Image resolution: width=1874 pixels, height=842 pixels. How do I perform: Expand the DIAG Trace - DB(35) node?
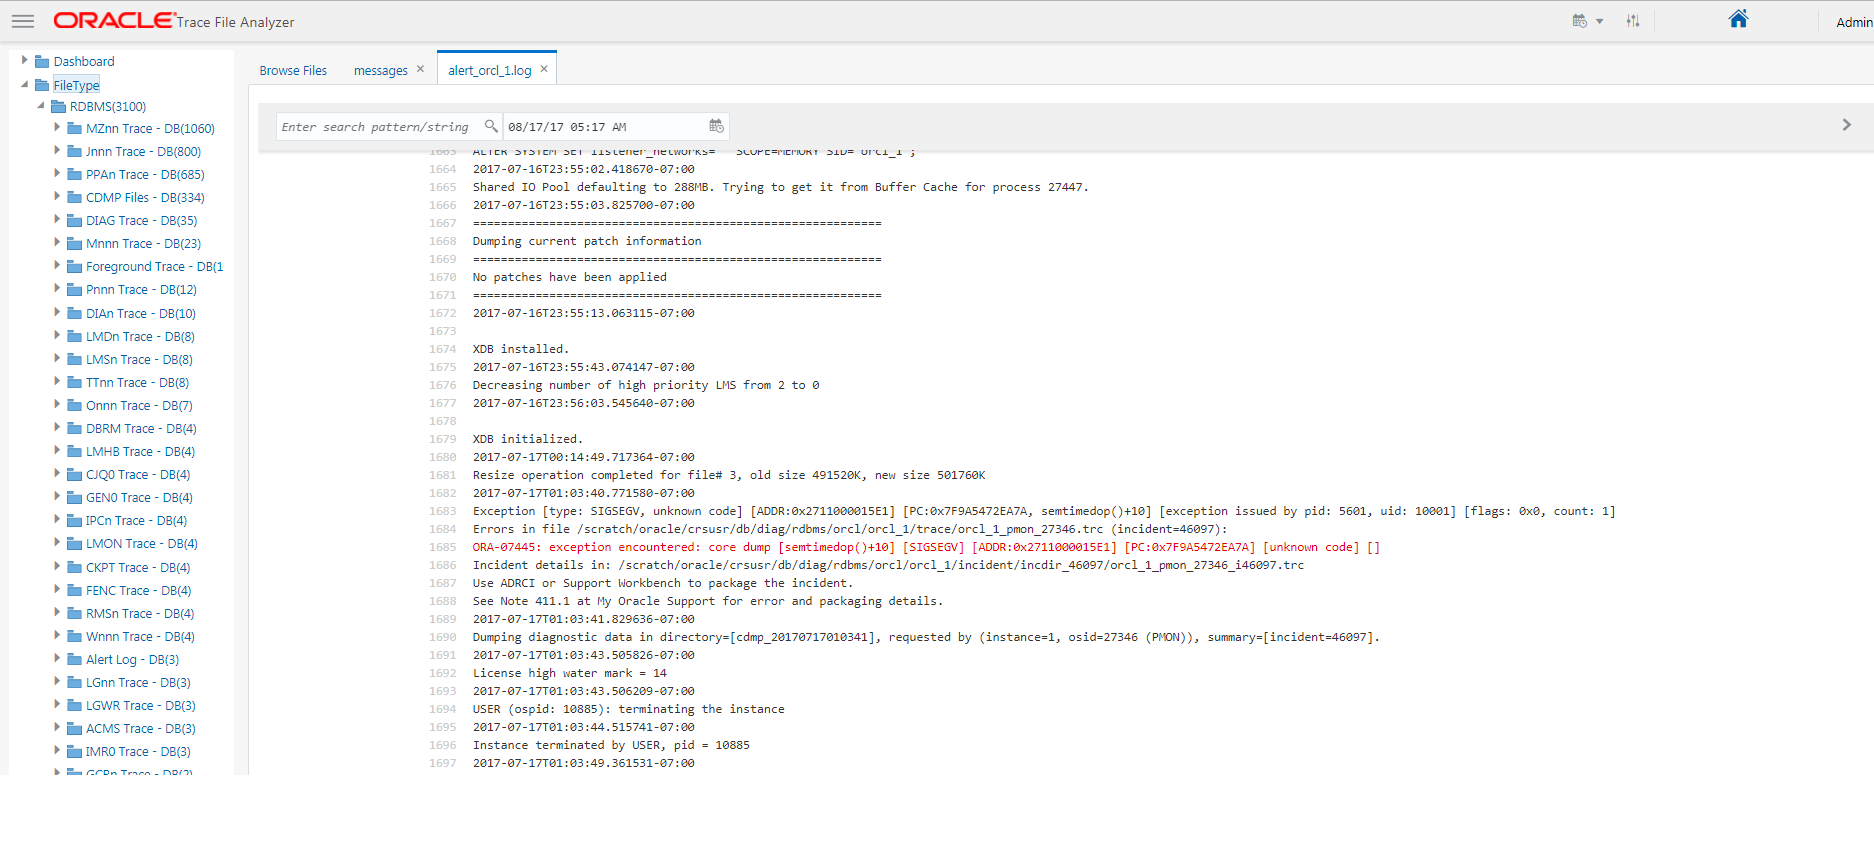57,219
